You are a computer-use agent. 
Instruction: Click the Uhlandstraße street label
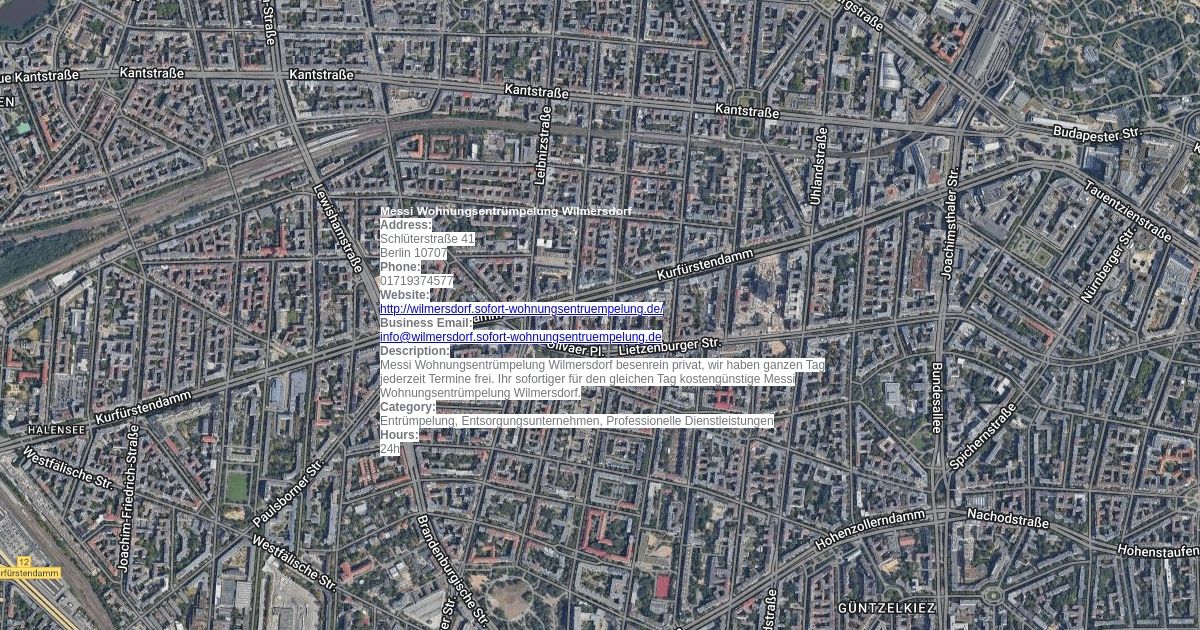click(x=817, y=166)
